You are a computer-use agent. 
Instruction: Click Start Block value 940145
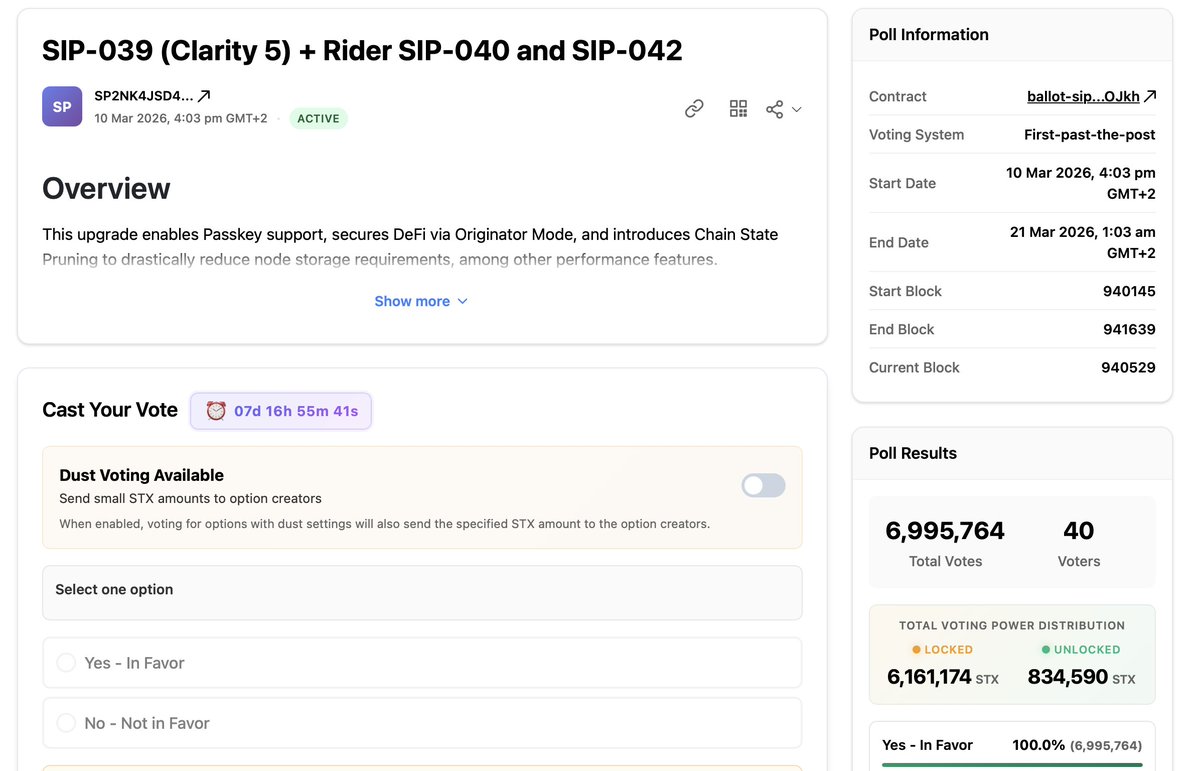click(x=1129, y=291)
